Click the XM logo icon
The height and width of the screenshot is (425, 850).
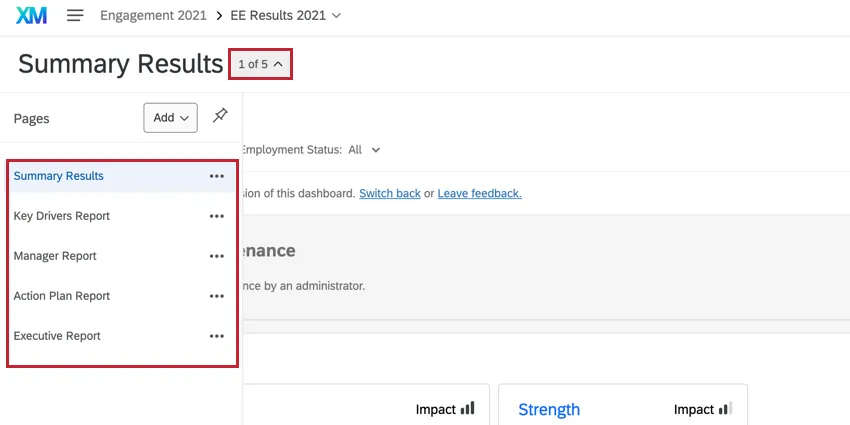point(32,16)
